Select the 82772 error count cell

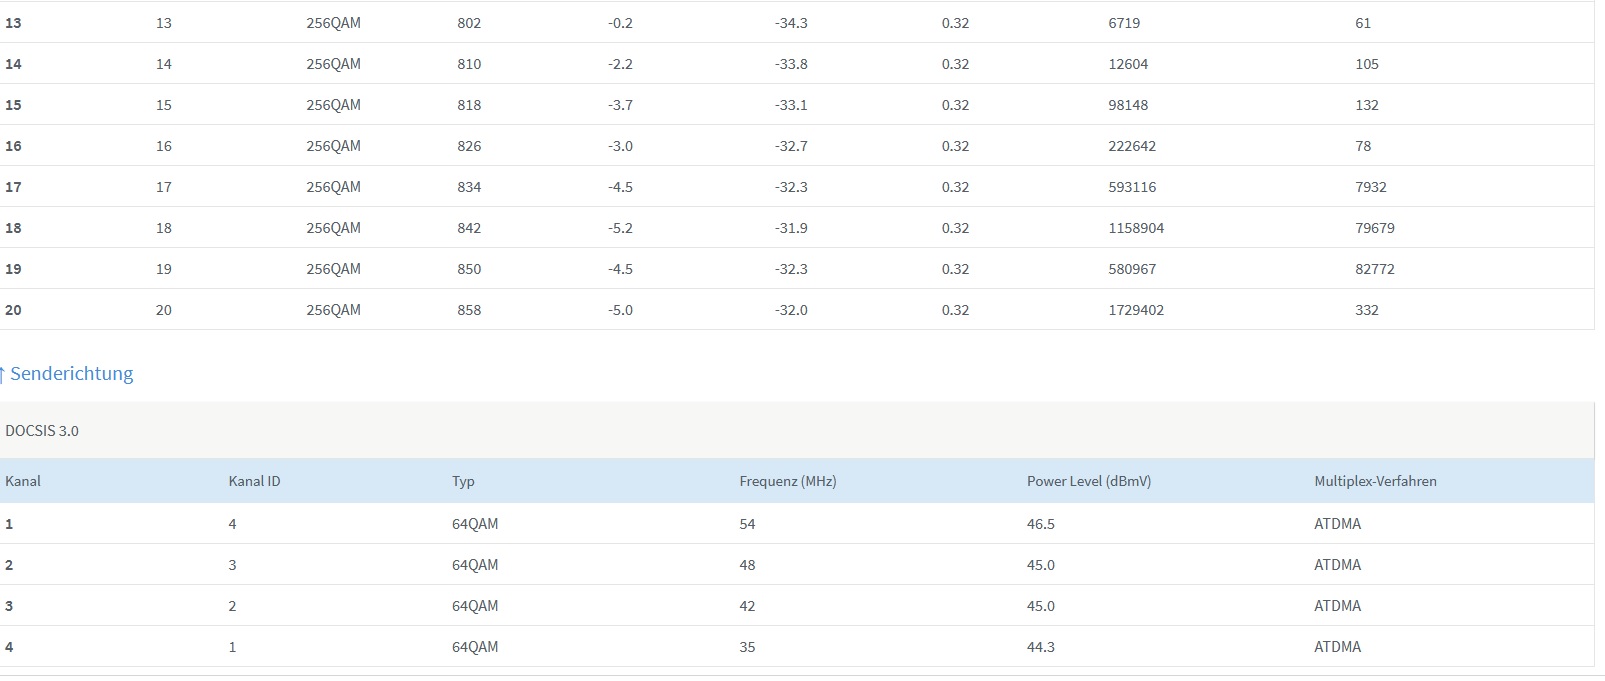point(1374,269)
